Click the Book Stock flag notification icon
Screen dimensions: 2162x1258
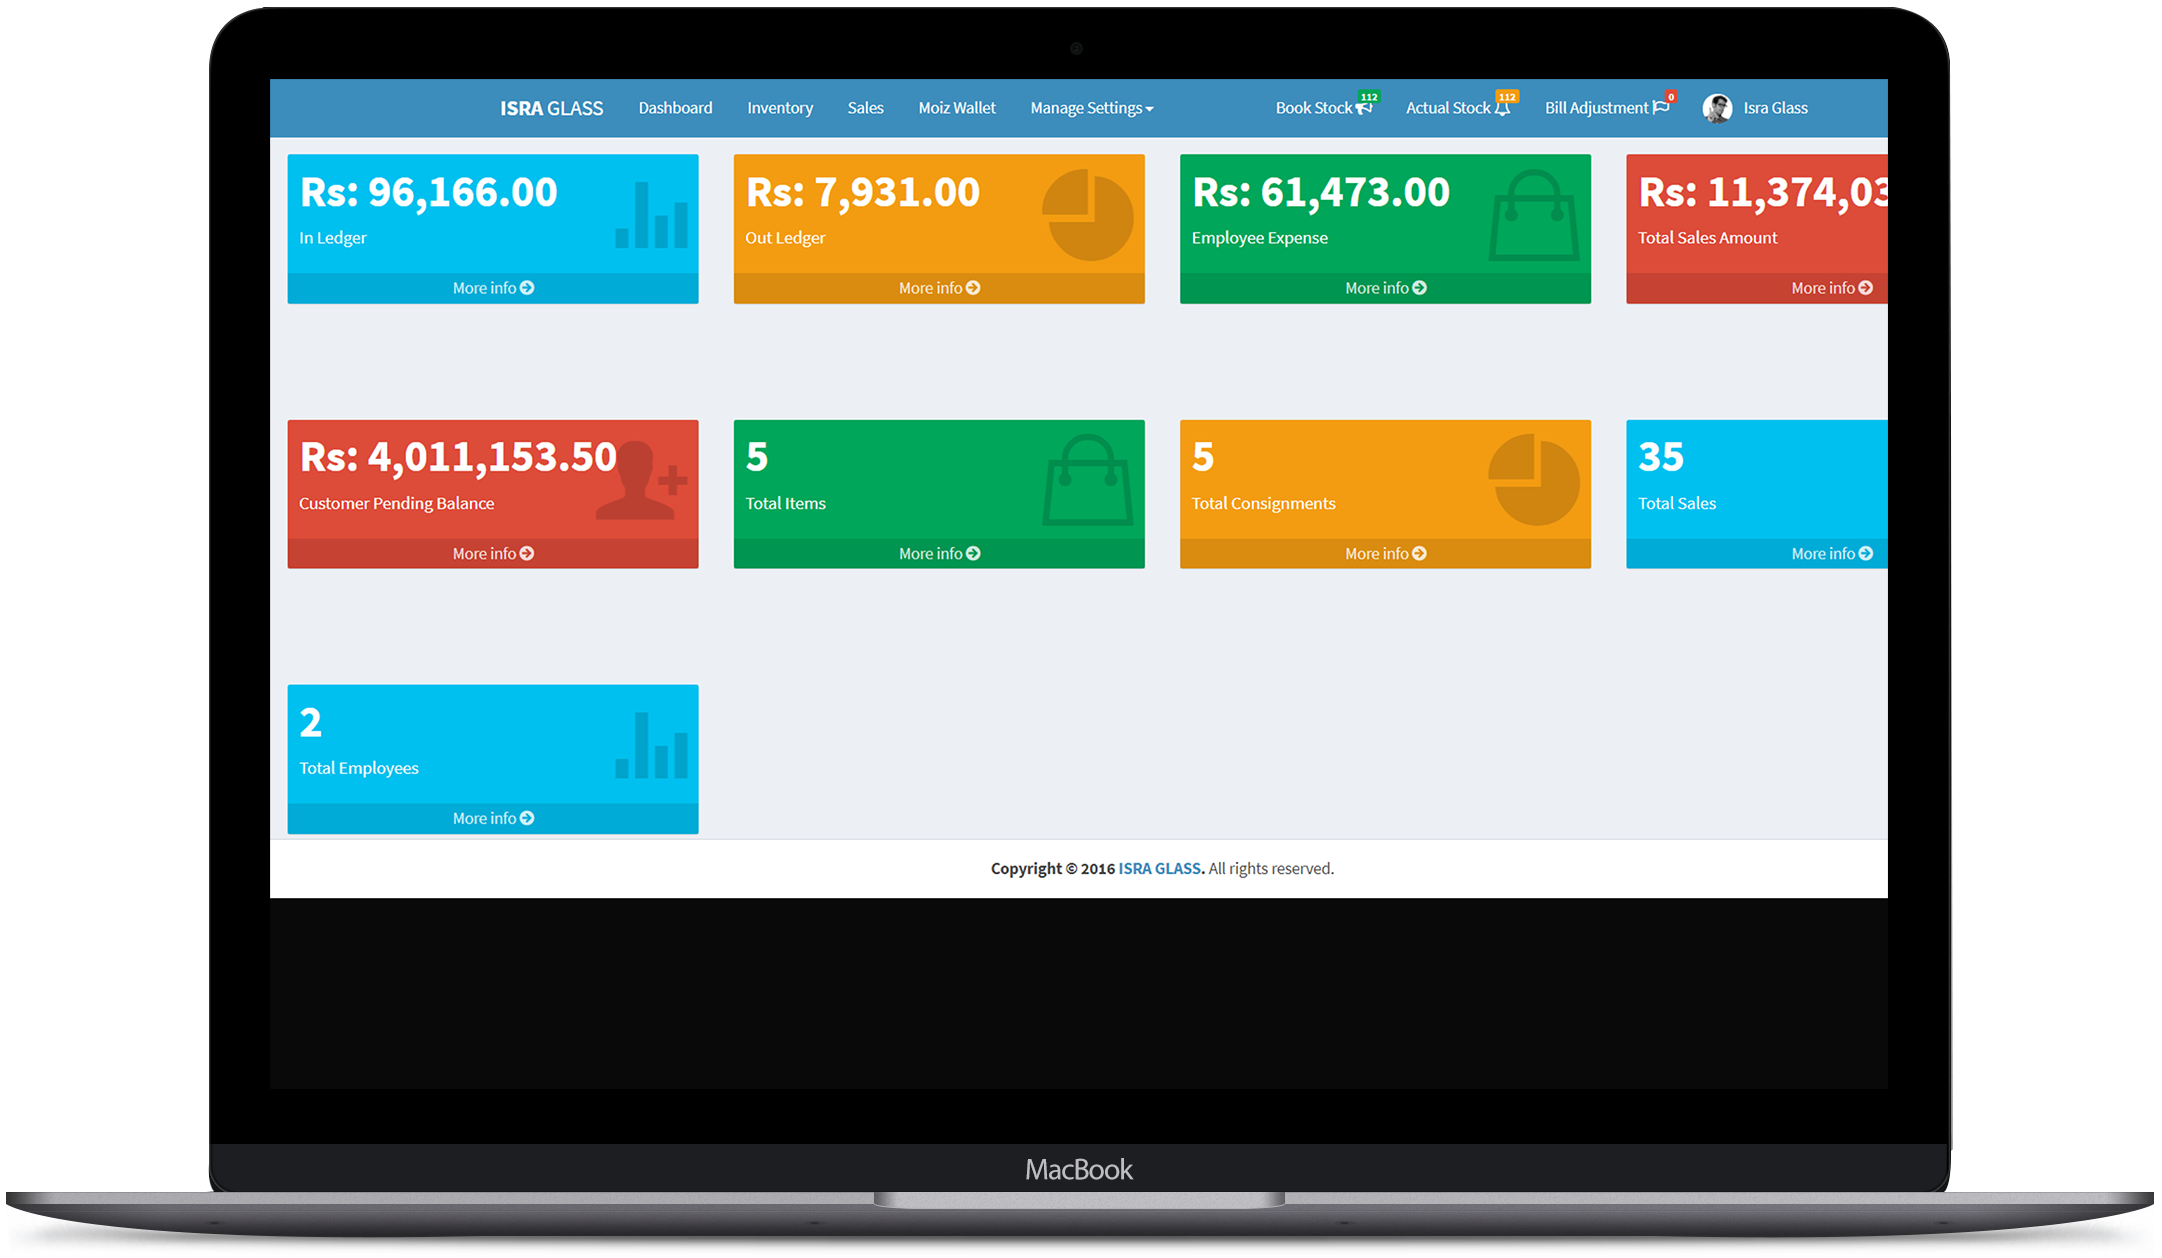point(1364,108)
